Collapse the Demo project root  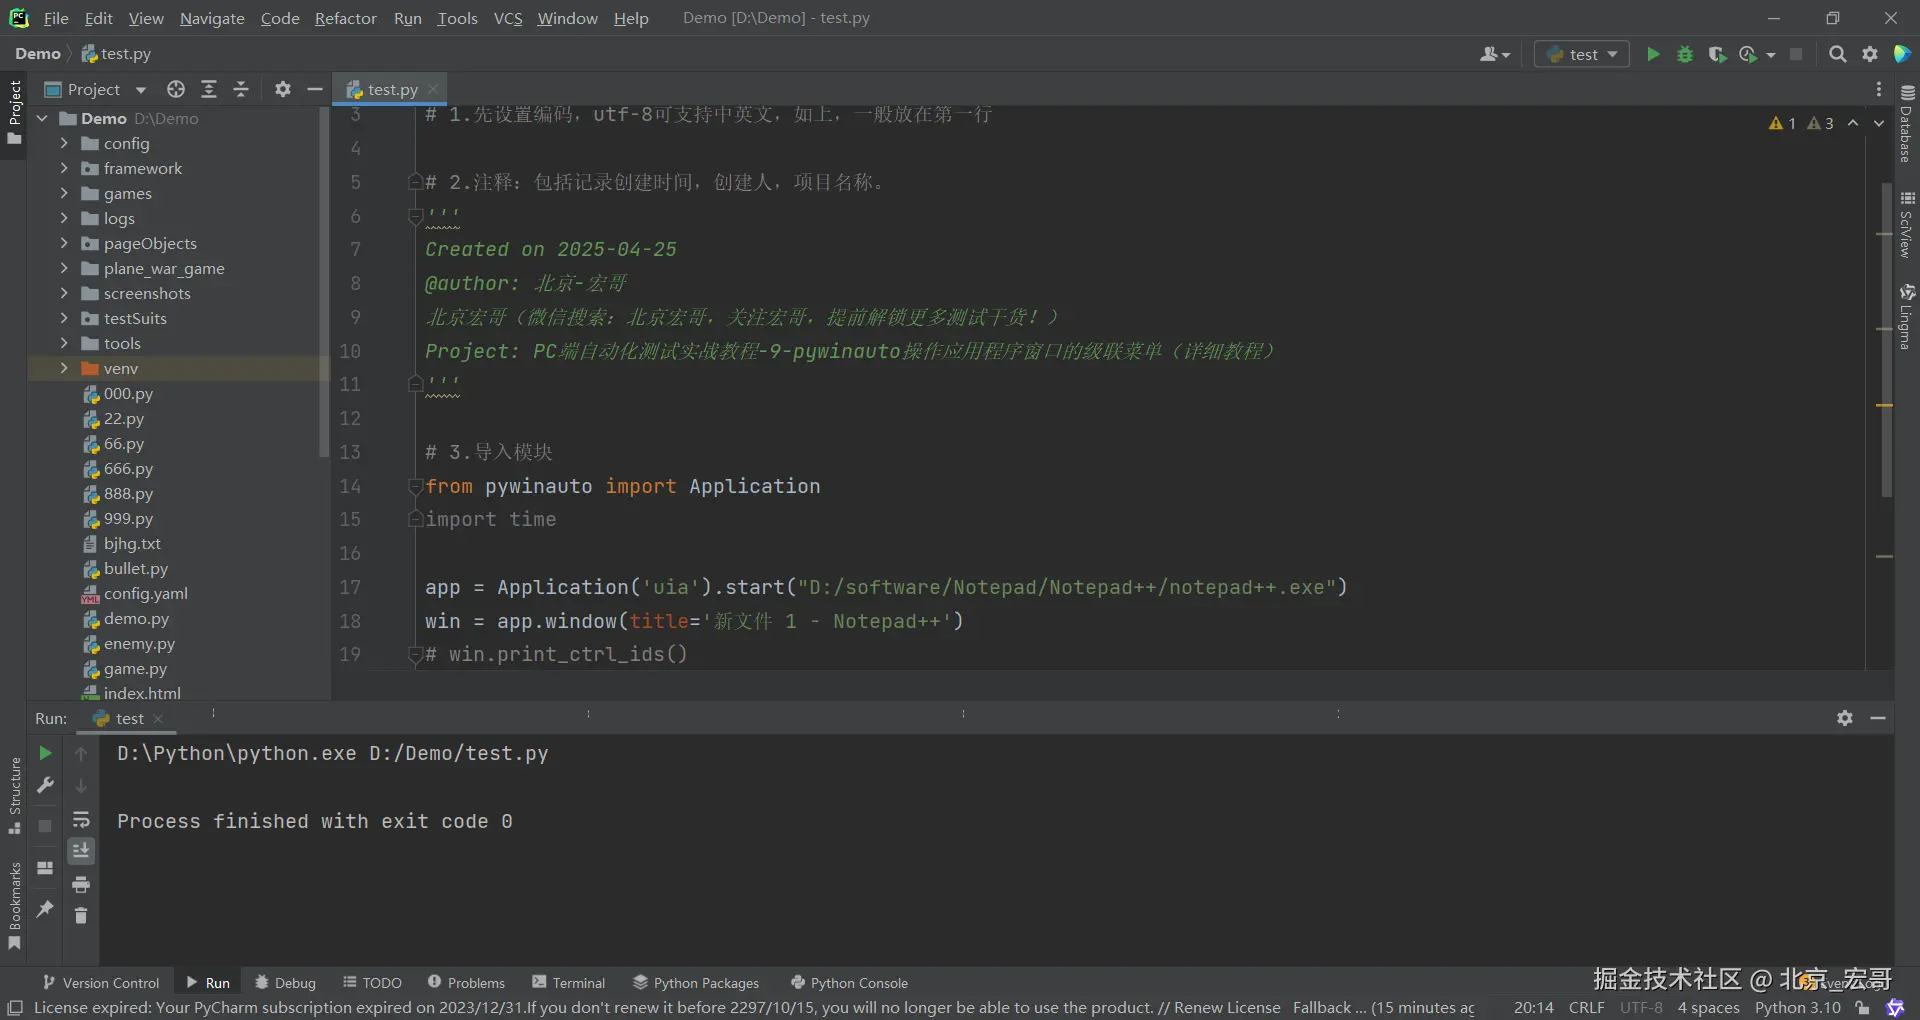(x=42, y=118)
